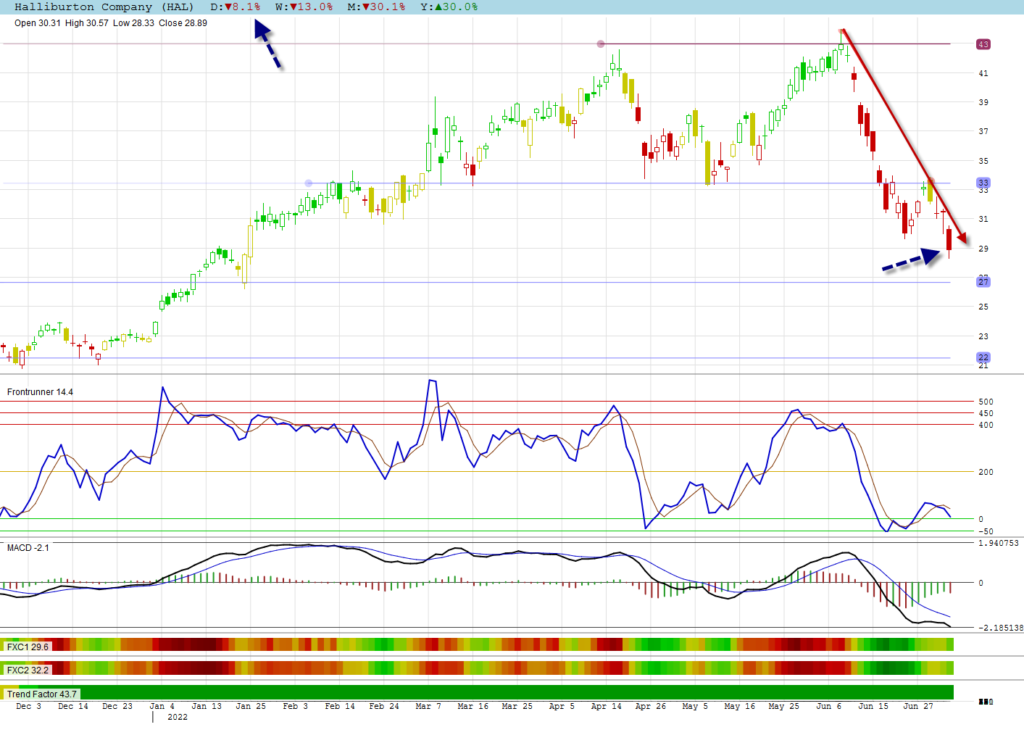Click the daily change D: 8.1% value

pyautogui.click(x=235, y=7)
